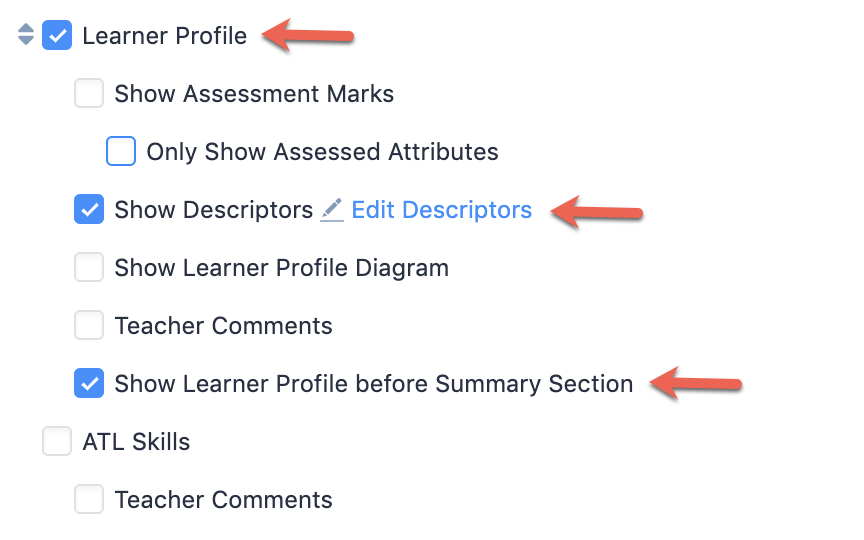This screenshot has height=540, width=864.
Task: Click the Show Assessment Marks label text
Action: tap(254, 94)
